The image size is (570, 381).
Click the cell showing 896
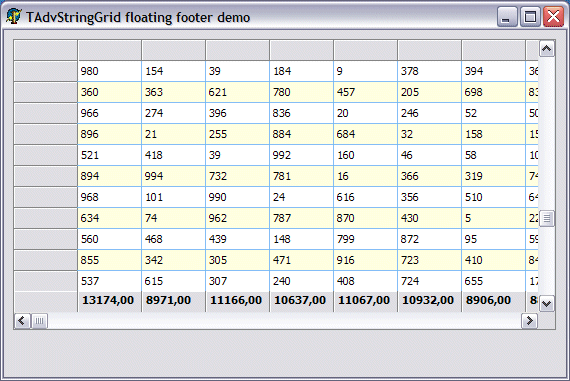click(109, 135)
